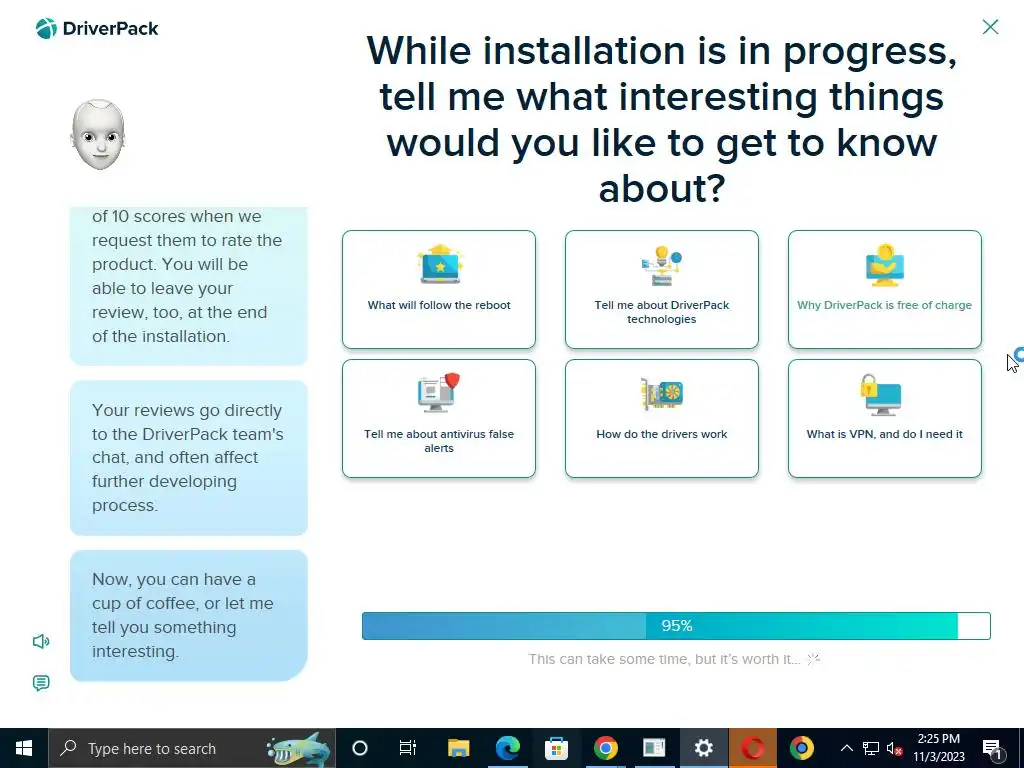
Task: Click the DriverPack logo
Action: click(97, 29)
